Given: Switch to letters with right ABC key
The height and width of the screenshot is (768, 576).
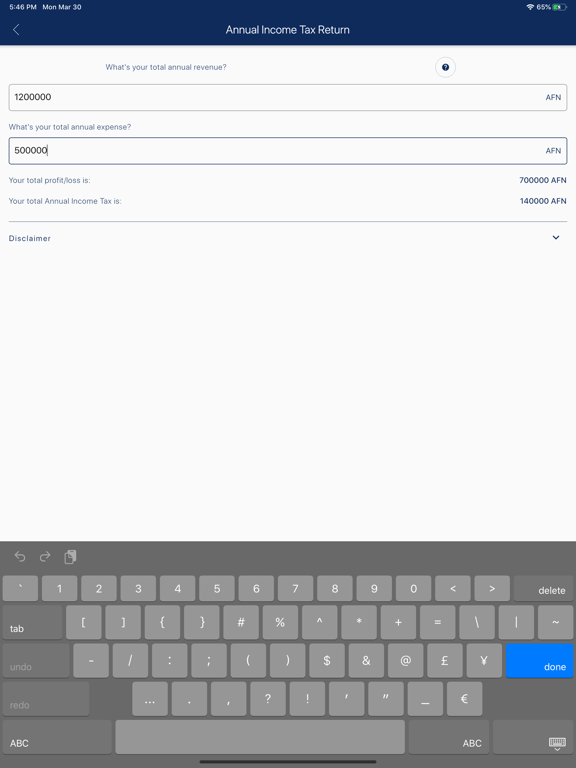Looking at the screenshot, I should click(449, 737).
